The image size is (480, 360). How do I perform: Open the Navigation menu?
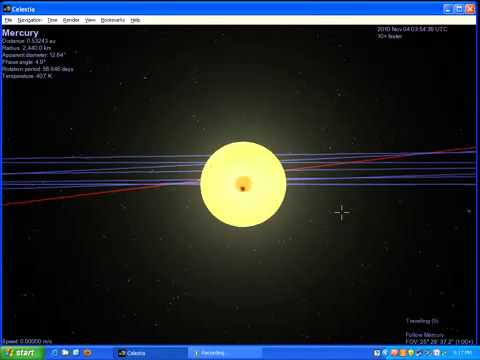click(x=30, y=20)
